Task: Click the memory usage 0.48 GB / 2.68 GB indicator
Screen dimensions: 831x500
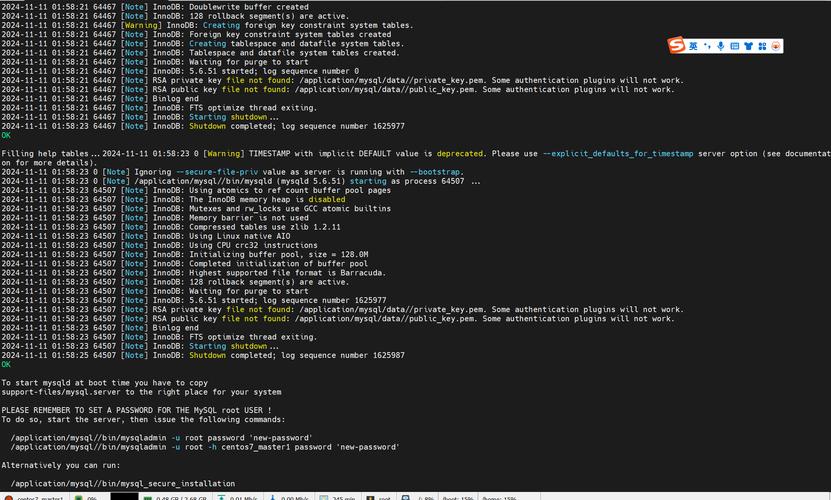Action: pos(176,498)
